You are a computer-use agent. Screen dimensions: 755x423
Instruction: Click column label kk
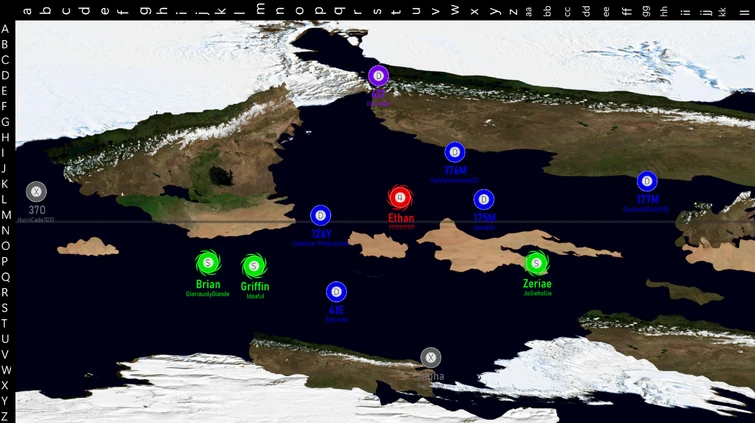(723, 11)
